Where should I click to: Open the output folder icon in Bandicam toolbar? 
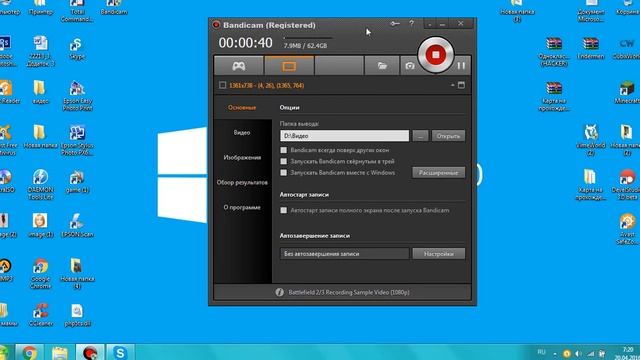pos(382,66)
